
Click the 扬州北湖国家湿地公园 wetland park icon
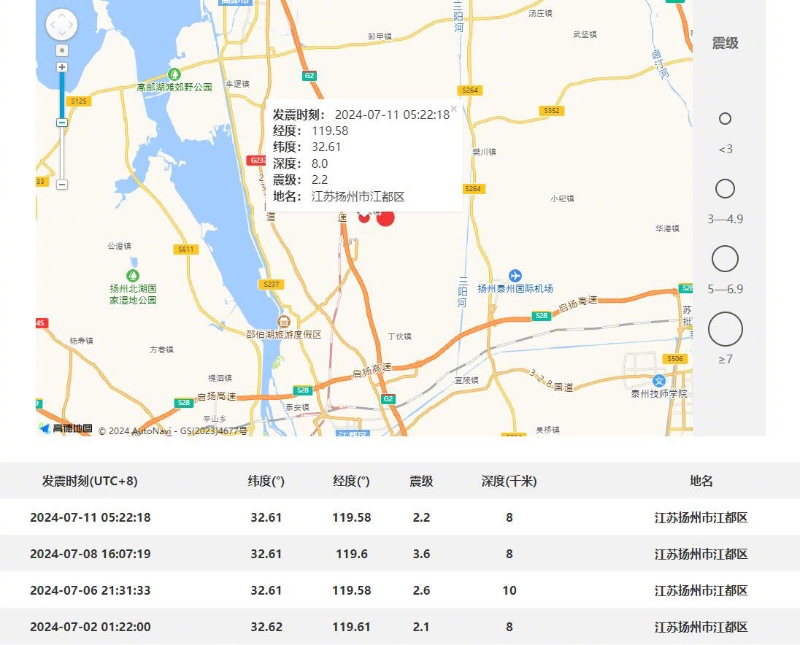[x=133, y=275]
